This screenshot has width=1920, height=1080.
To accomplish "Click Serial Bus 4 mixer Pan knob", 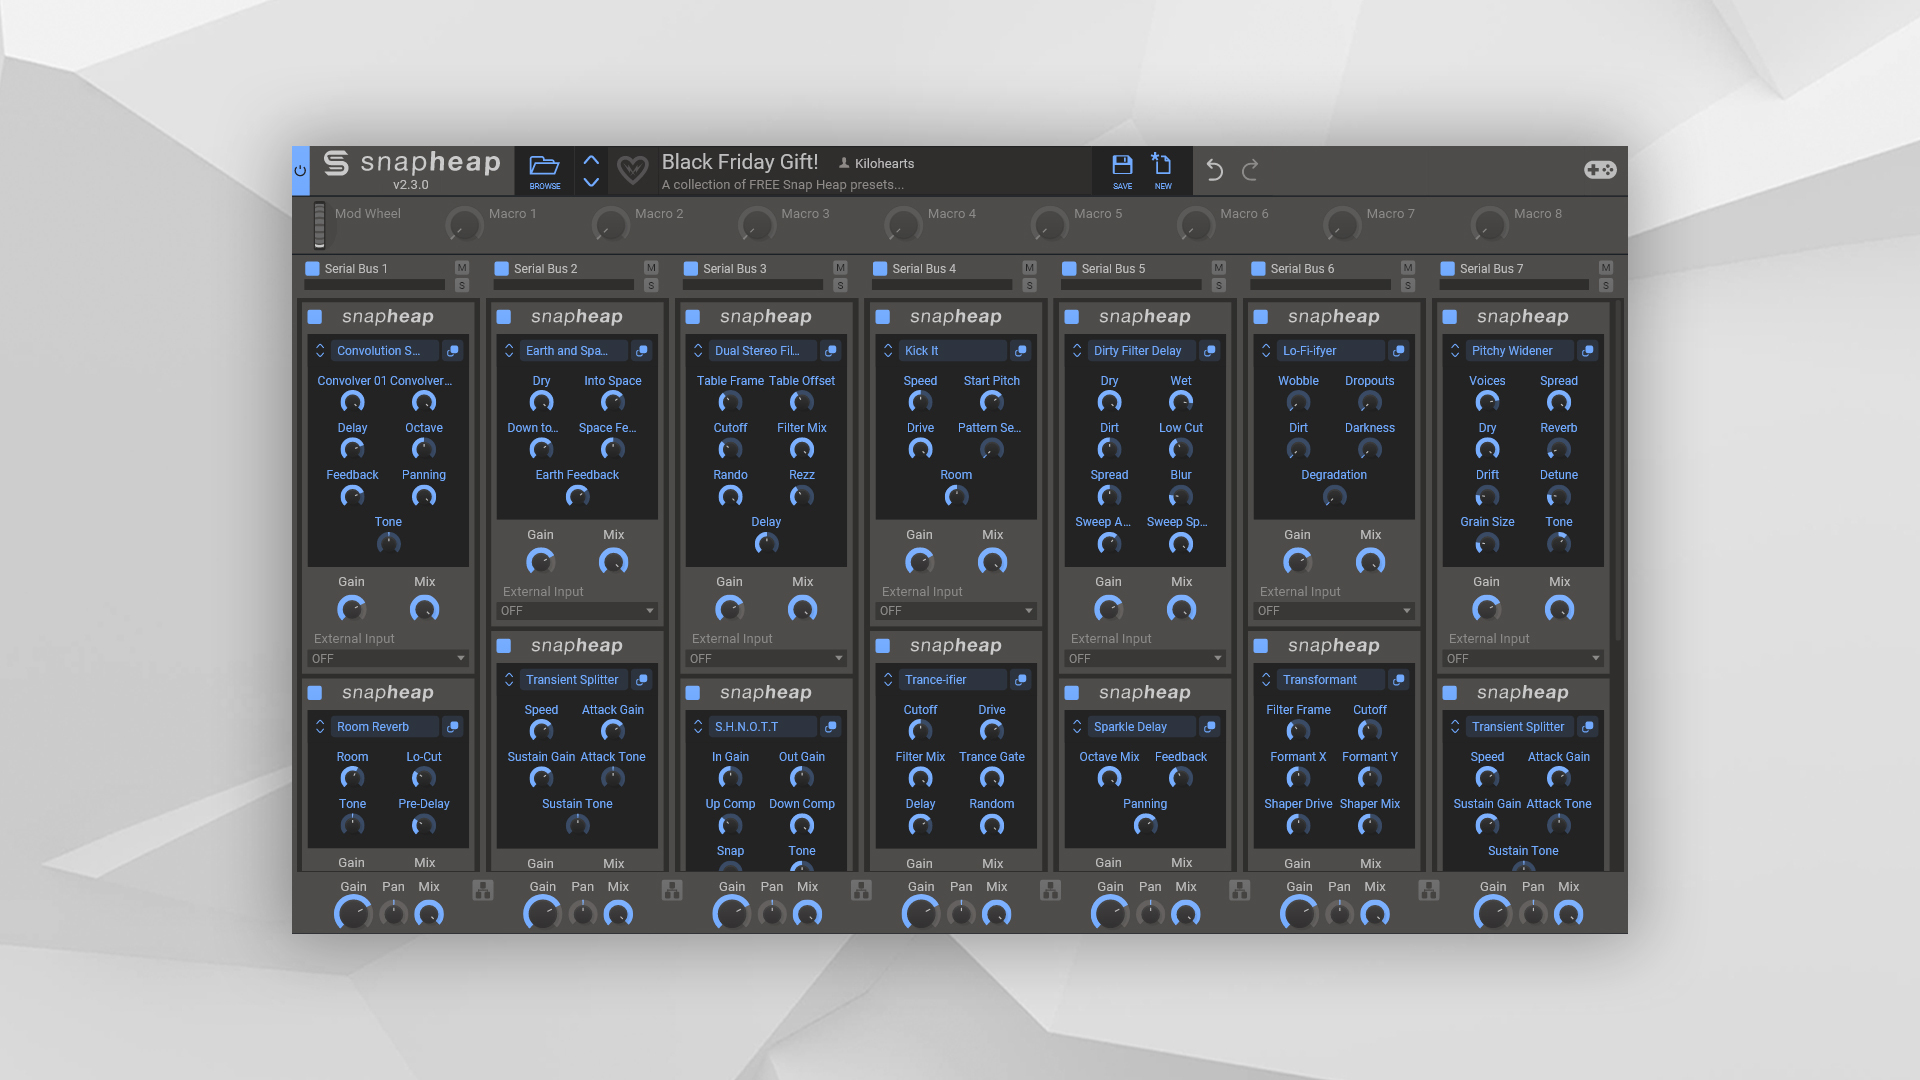I will [x=961, y=914].
